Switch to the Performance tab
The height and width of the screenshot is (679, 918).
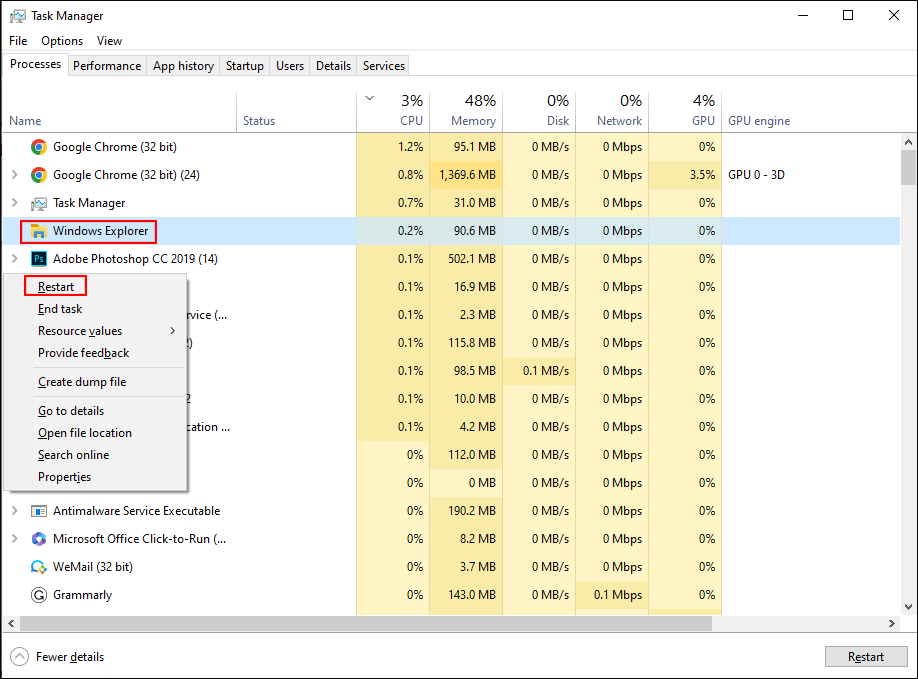(x=107, y=66)
